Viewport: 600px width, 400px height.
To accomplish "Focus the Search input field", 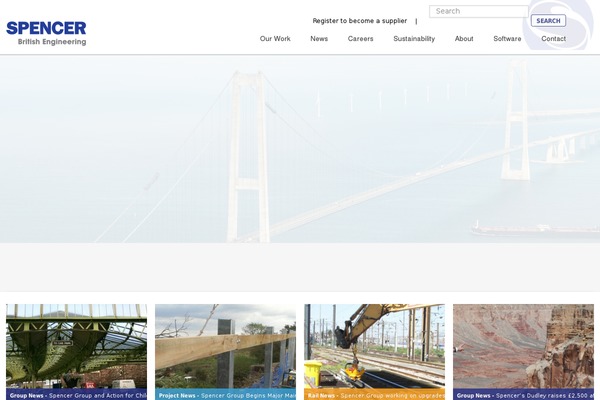I will (479, 11).
